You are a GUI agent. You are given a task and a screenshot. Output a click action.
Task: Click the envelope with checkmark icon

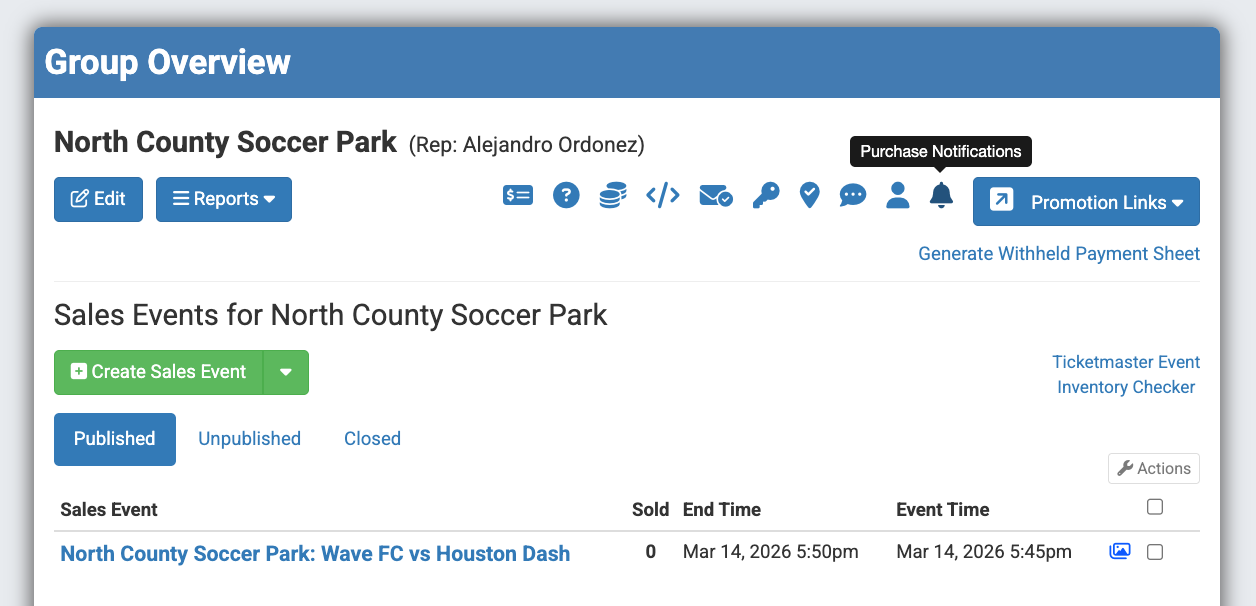(715, 196)
